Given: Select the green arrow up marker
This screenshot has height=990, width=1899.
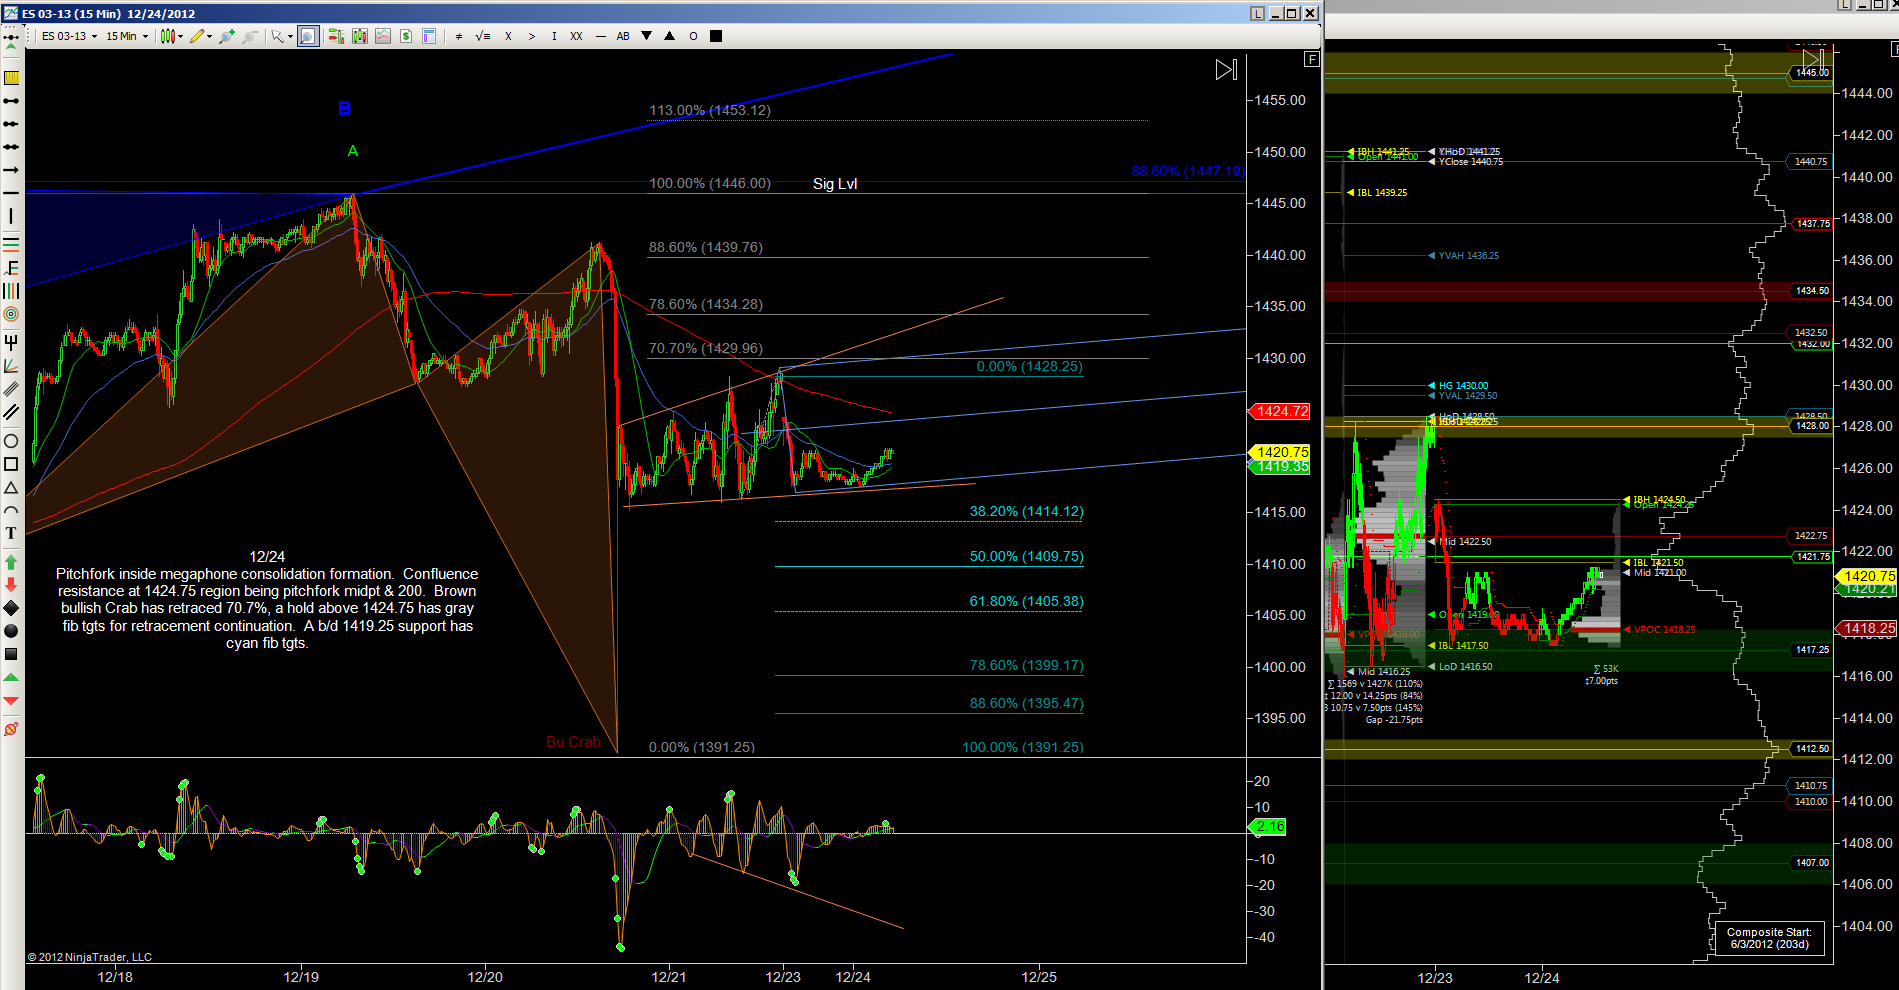Looking at the screenshot, I should pos(11,562).
